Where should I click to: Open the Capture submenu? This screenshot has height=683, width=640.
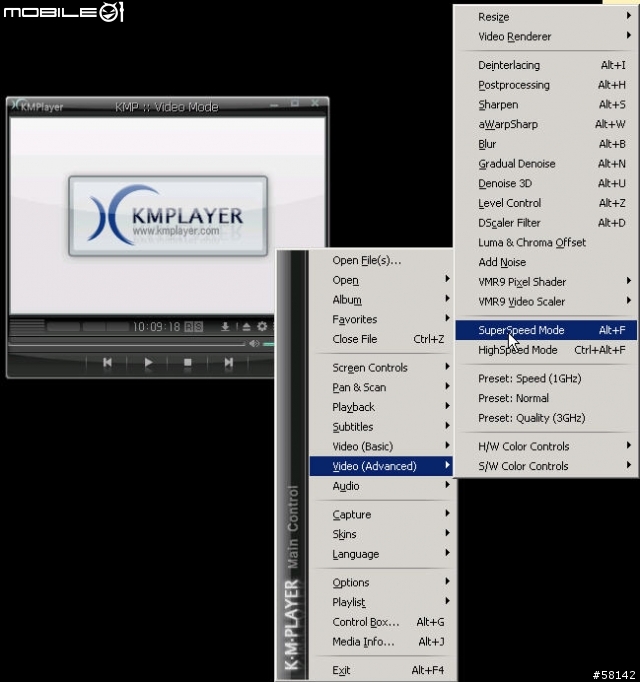click(x=381, y=514)
